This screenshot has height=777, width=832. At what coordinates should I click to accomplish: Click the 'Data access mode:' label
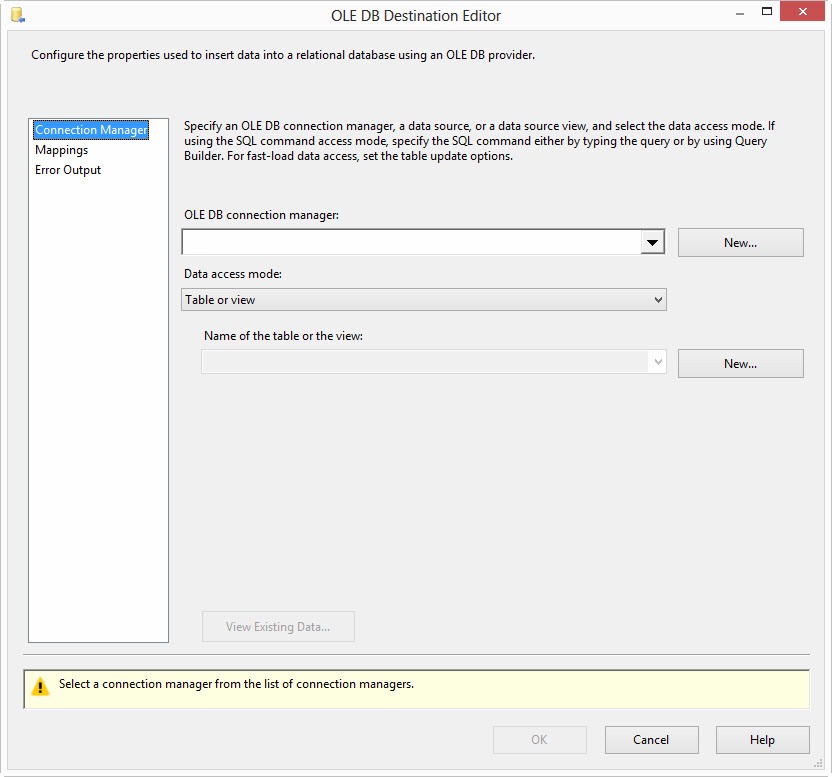(x=233, y=274)
